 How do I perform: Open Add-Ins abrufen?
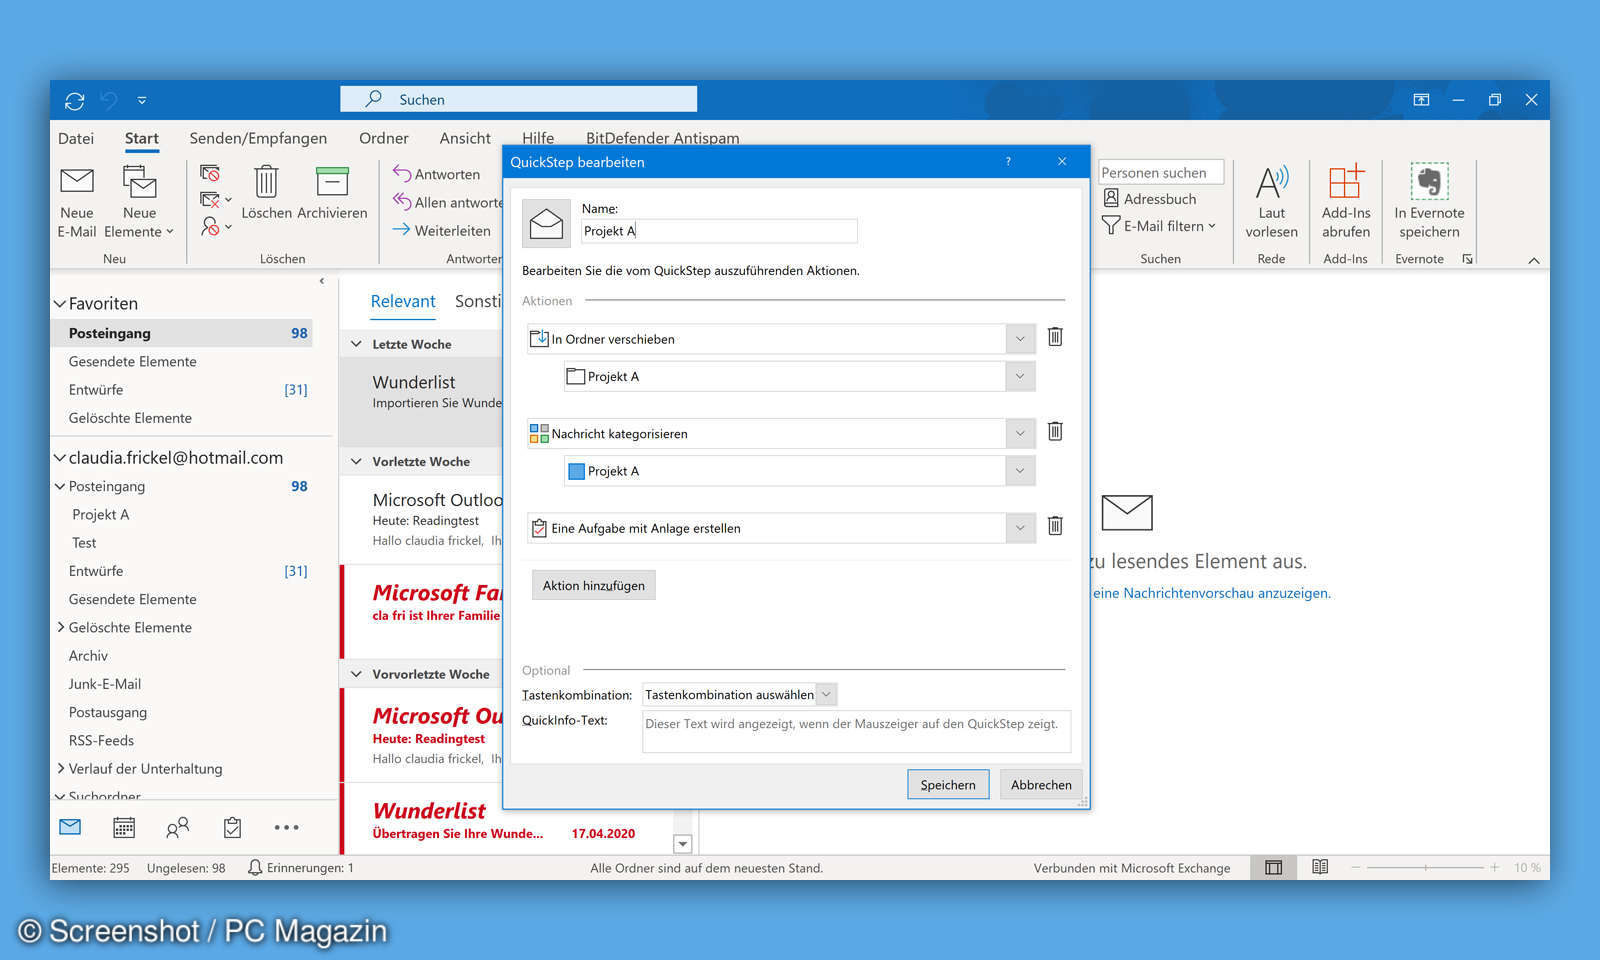[1345, 183]
